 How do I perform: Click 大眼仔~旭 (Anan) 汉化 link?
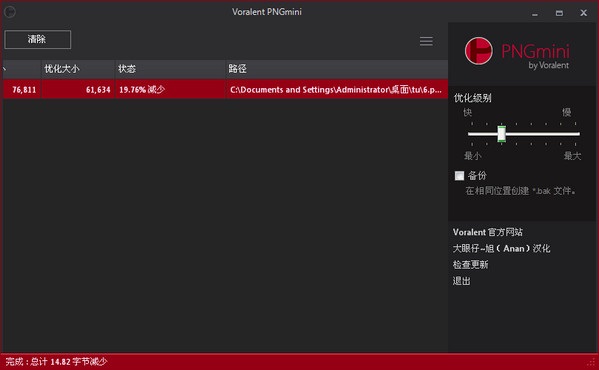coord(501,249)
